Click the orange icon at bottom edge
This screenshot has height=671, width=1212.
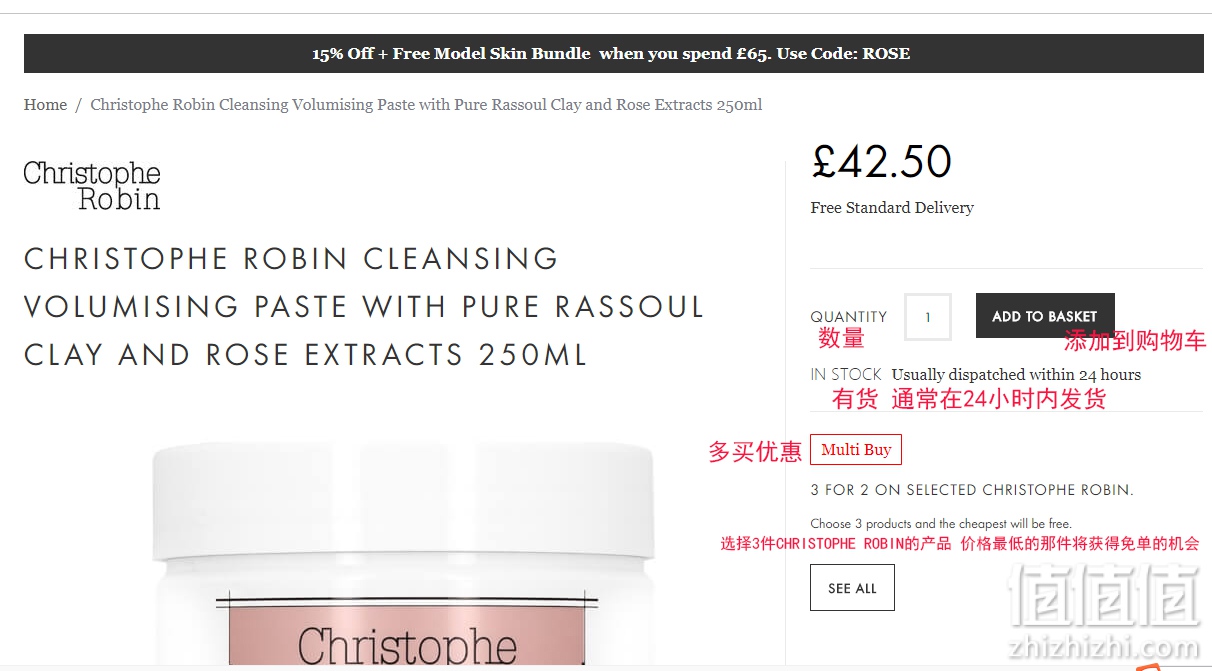(1150, 666)
